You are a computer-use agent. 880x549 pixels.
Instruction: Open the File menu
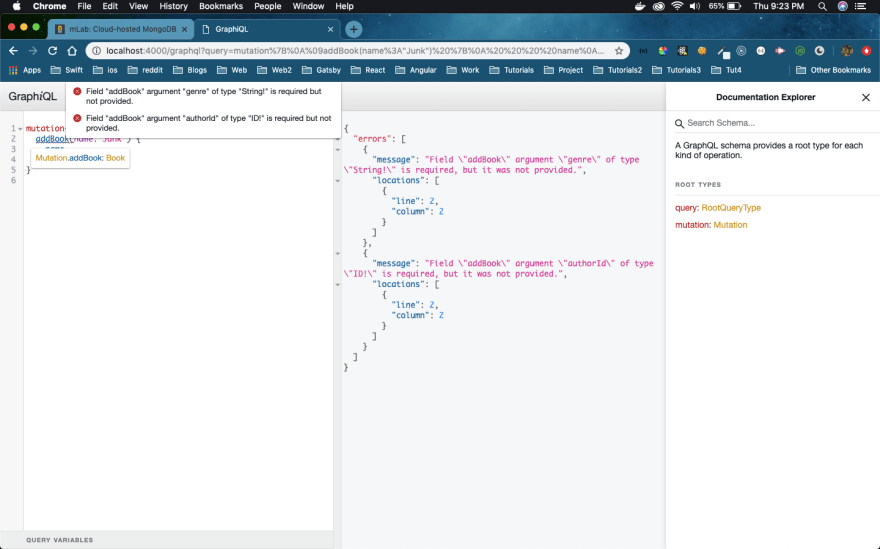pos(84,6)
